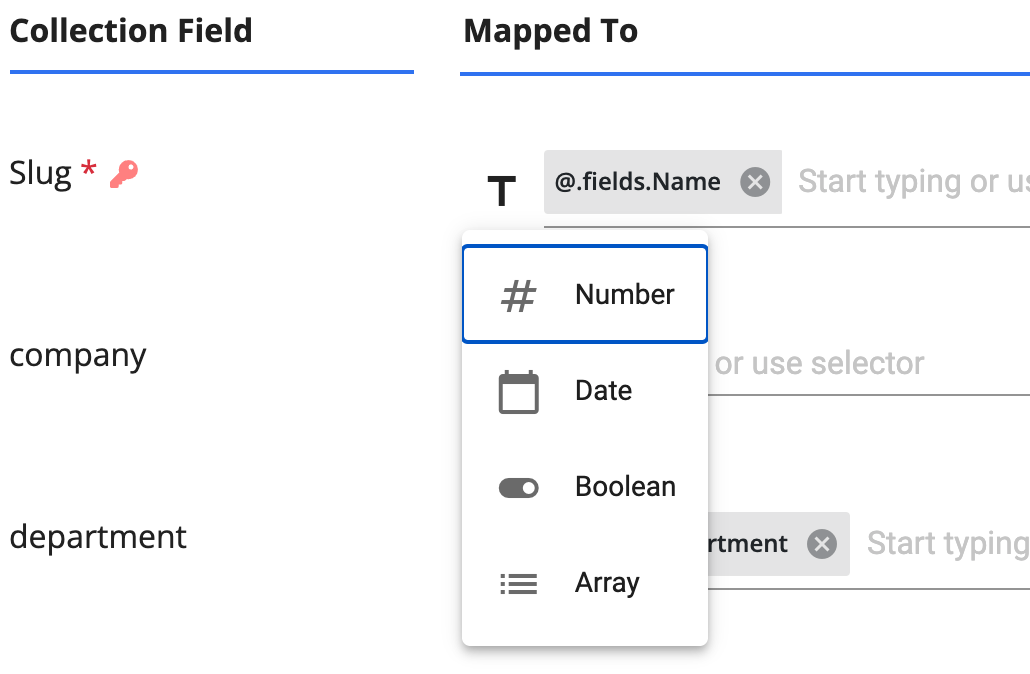Click the company mapping input field
The height and width of the screenshot is (674, 1030).
click(868, 364)
